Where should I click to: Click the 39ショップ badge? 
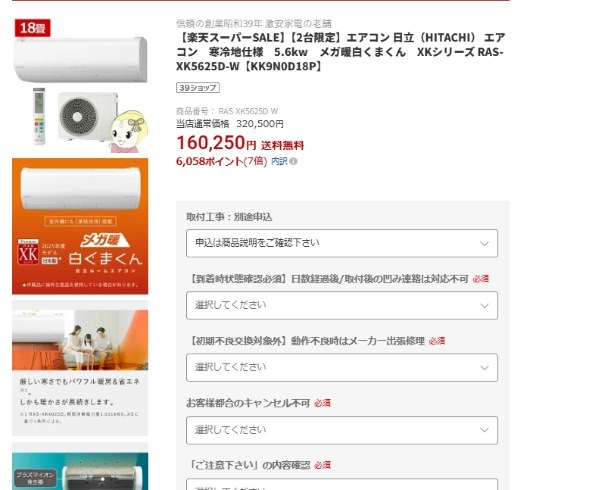[198, 88]
